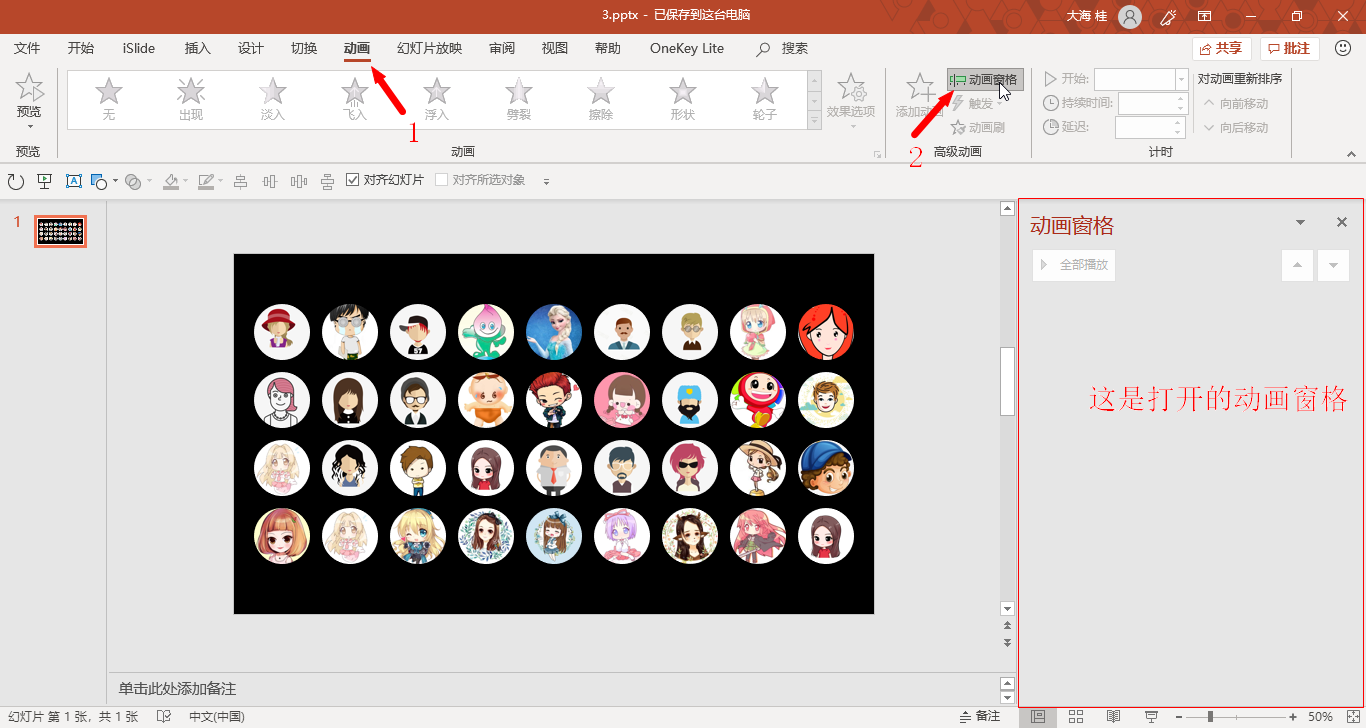This screenshot has height=728, width=1366.
Task: Open the 幻灯片放映 (Slide Show) tab
Action: pyautogui.click(x=429, y=48)
